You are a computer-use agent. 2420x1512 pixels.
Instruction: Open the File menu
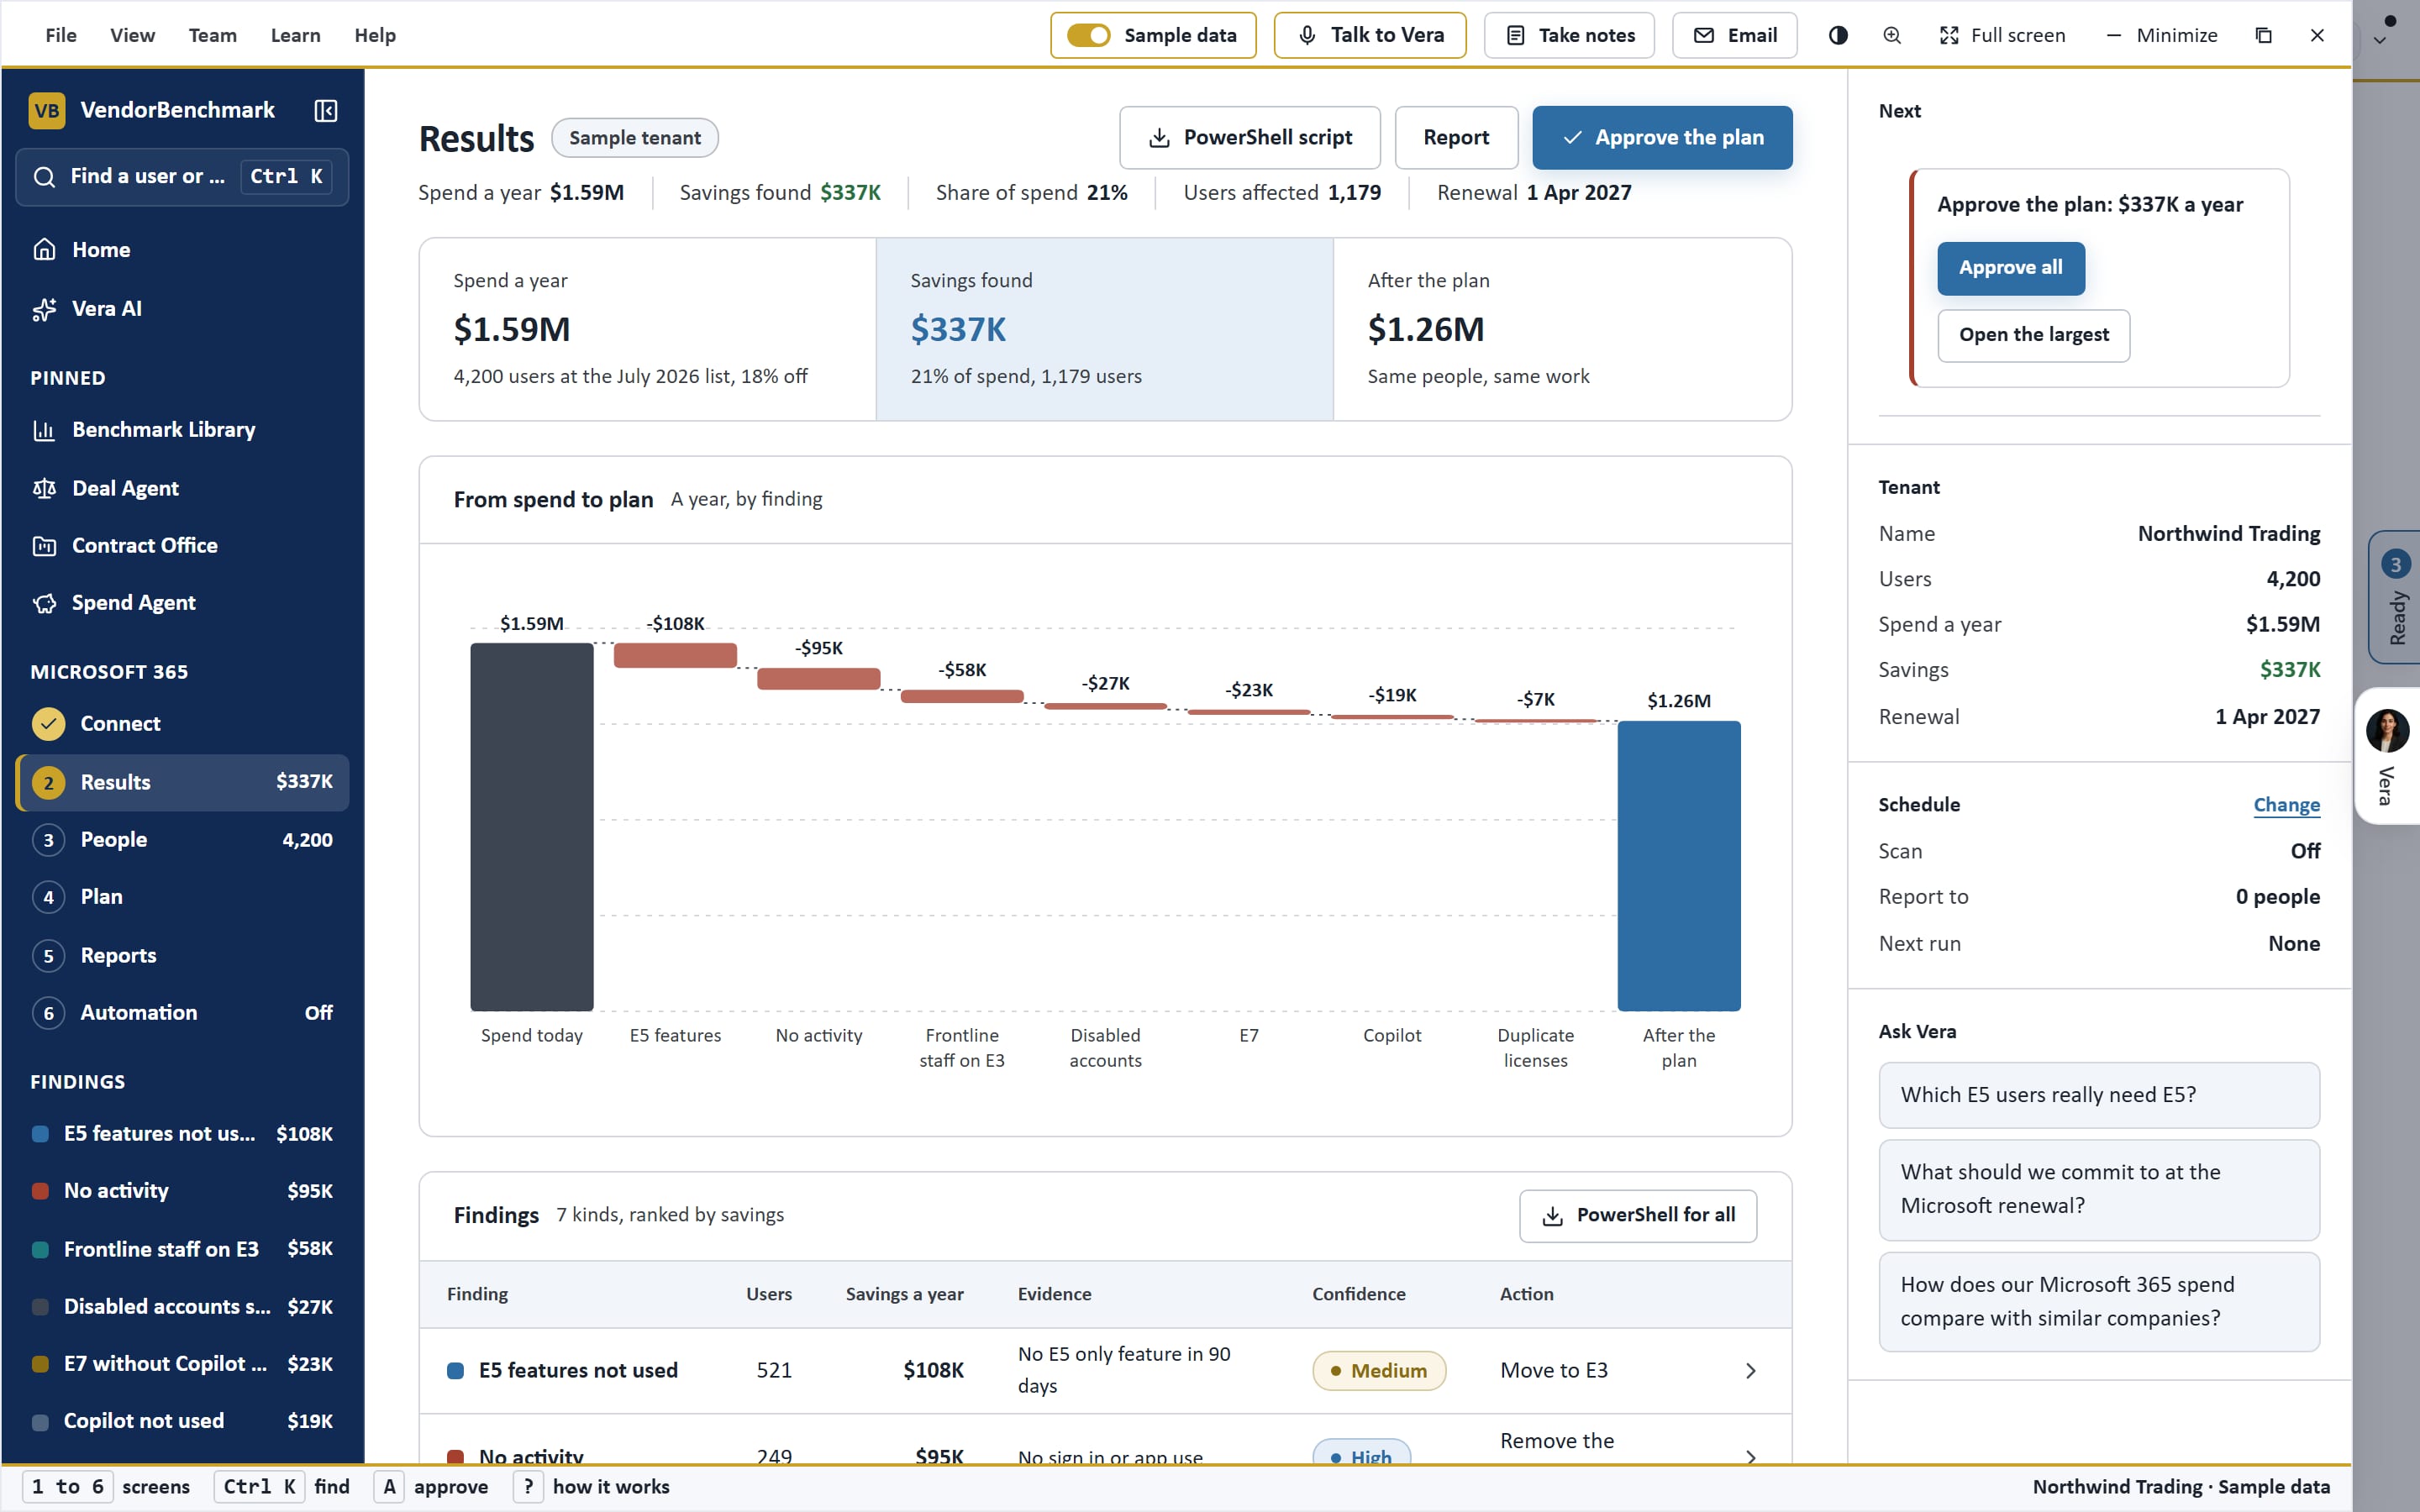pos(61,35)
